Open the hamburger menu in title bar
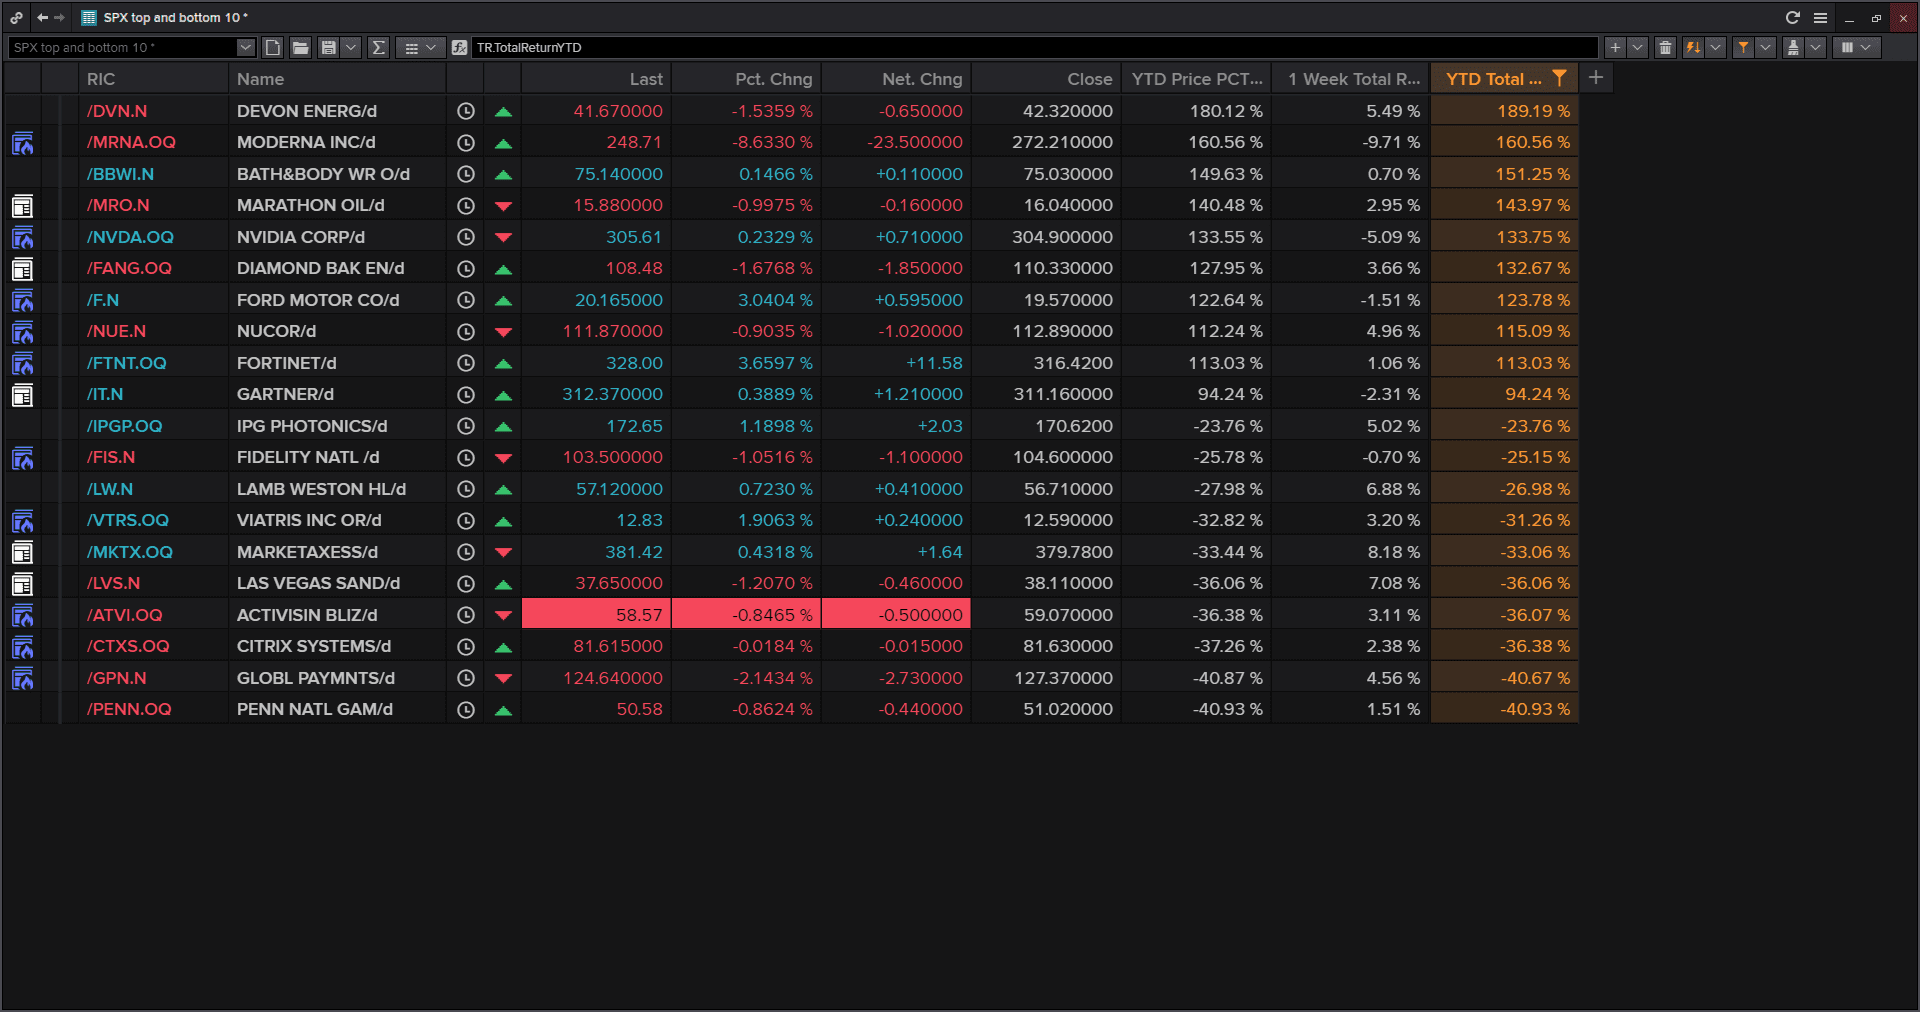 point(1820,17)
